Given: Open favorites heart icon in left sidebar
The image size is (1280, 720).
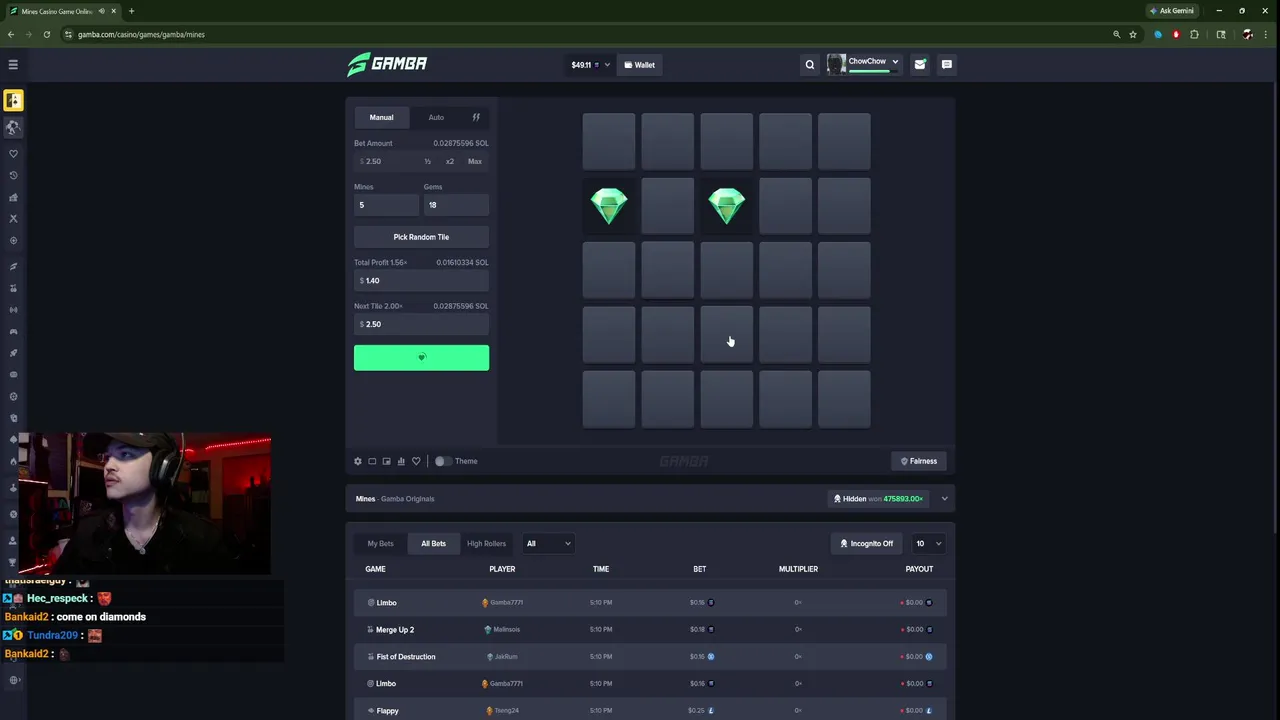Looking at the screenshot, I should coord(13,154).
